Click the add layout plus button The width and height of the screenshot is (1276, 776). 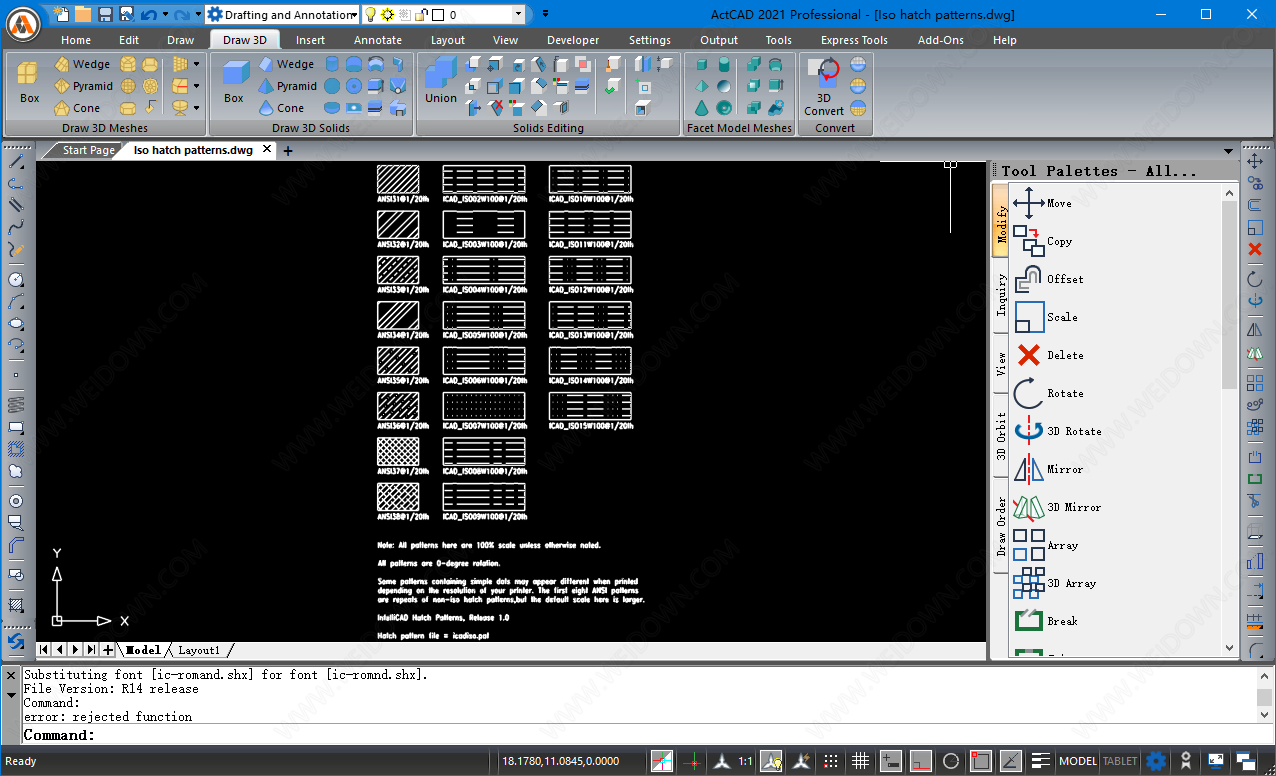tap(108, 650)
